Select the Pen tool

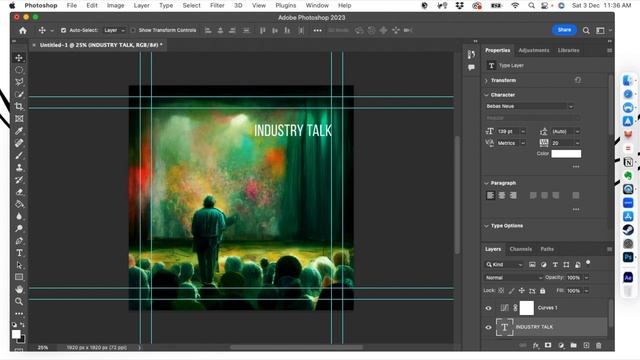19,241
